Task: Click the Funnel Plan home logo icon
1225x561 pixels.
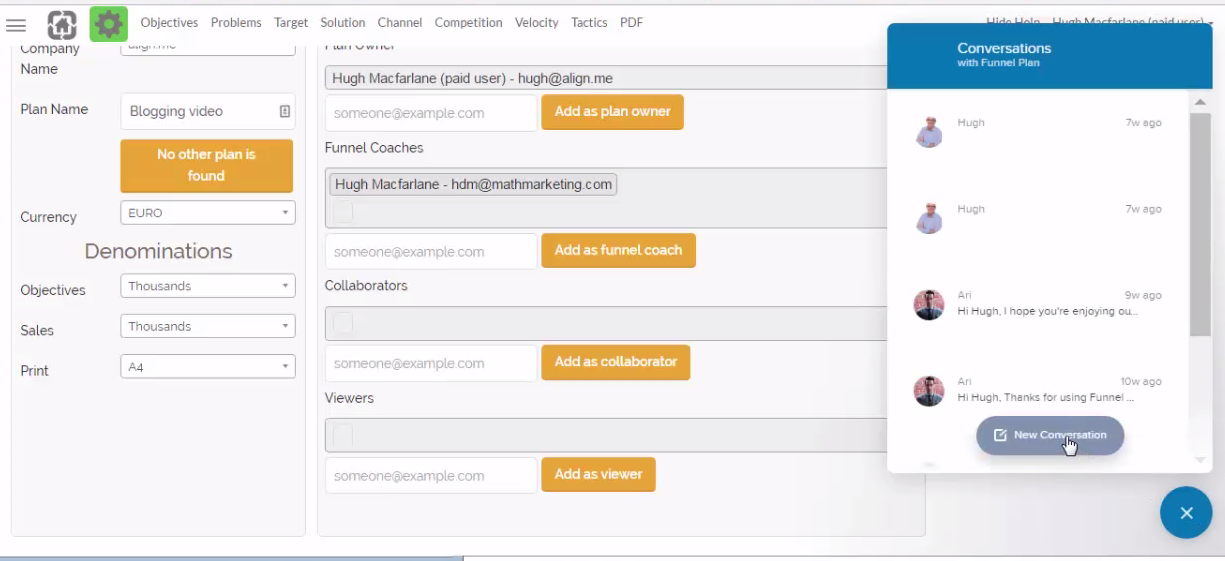Action: (64, 23)
